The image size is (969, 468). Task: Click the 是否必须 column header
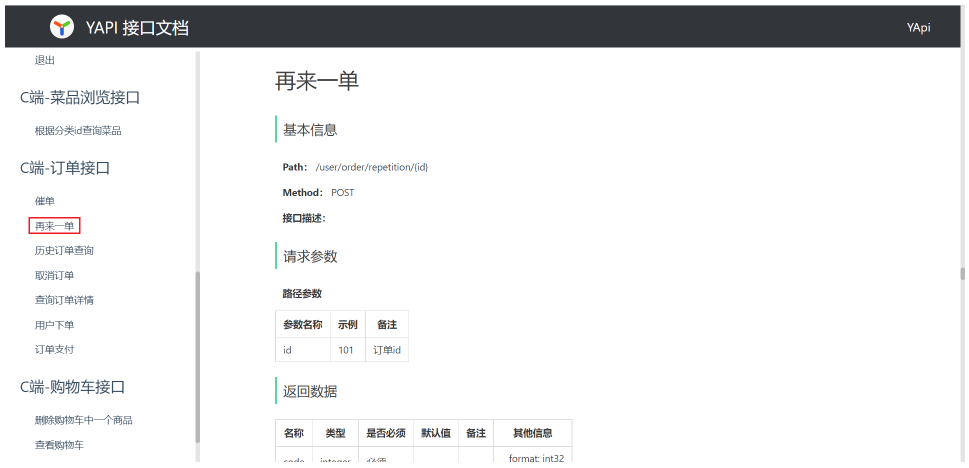point(386,433)
